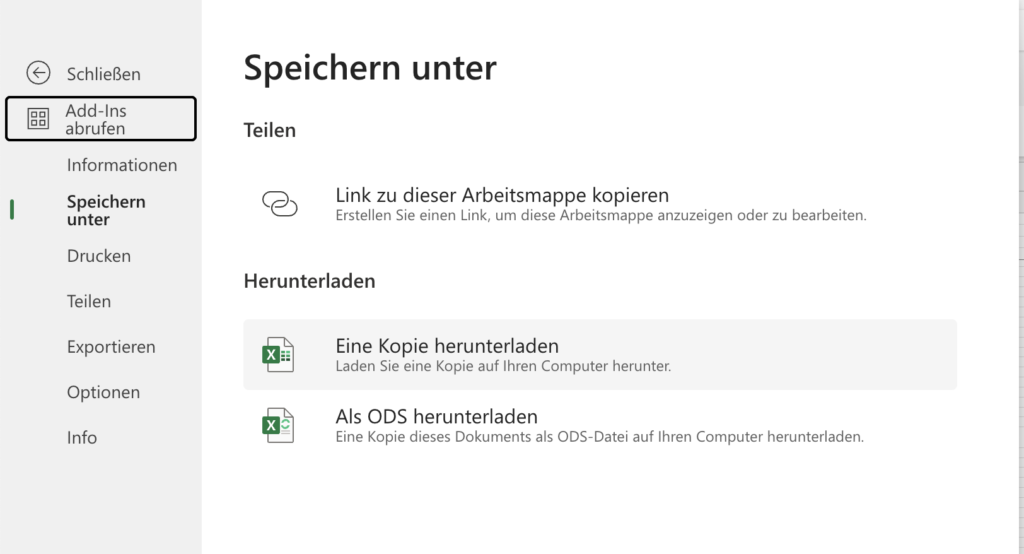Open the Informationen page
The image size is (1024, 554).
(x=122, y=165)
